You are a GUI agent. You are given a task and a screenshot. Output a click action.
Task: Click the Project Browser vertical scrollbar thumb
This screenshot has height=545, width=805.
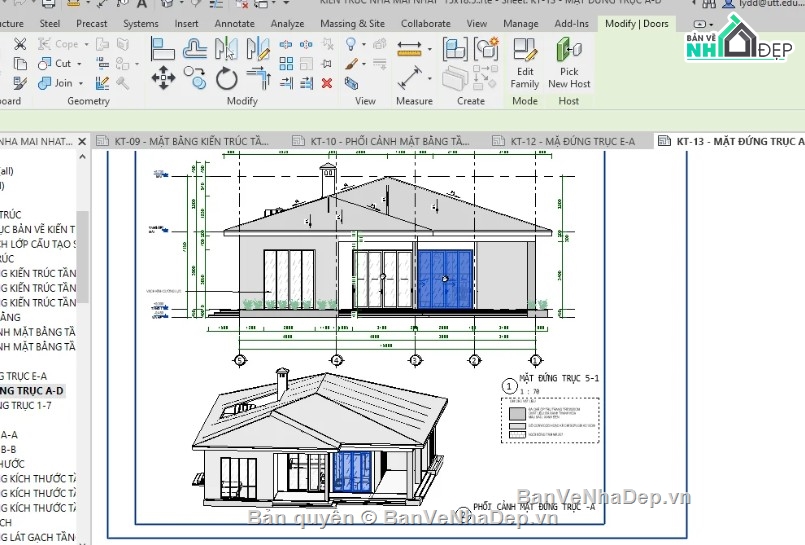82,257
